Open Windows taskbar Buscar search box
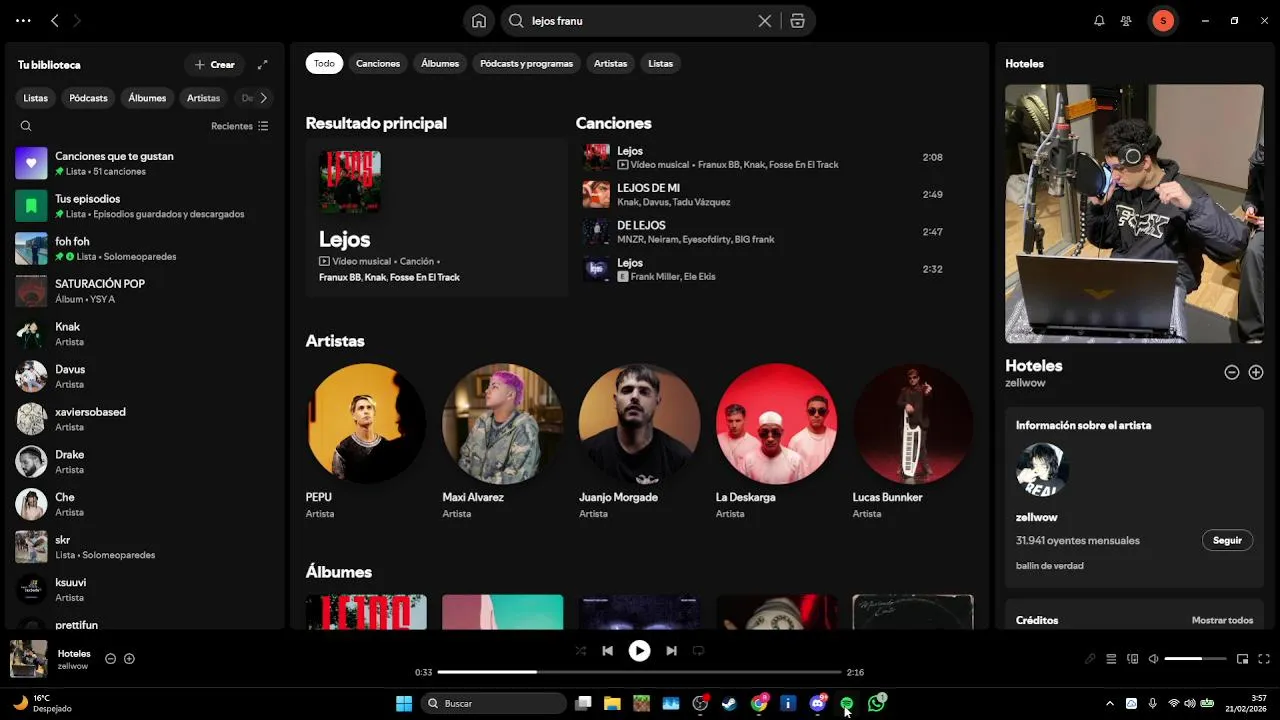 494,704
